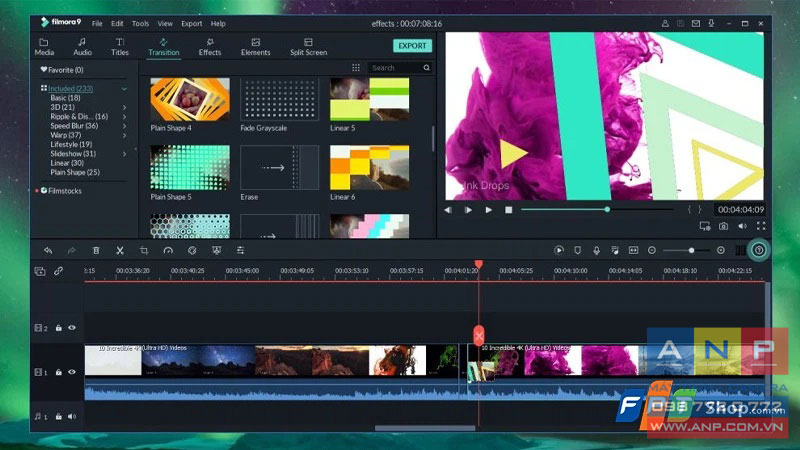
Task: Toggle the auto-link chain icon
Action: coord(58,271)
